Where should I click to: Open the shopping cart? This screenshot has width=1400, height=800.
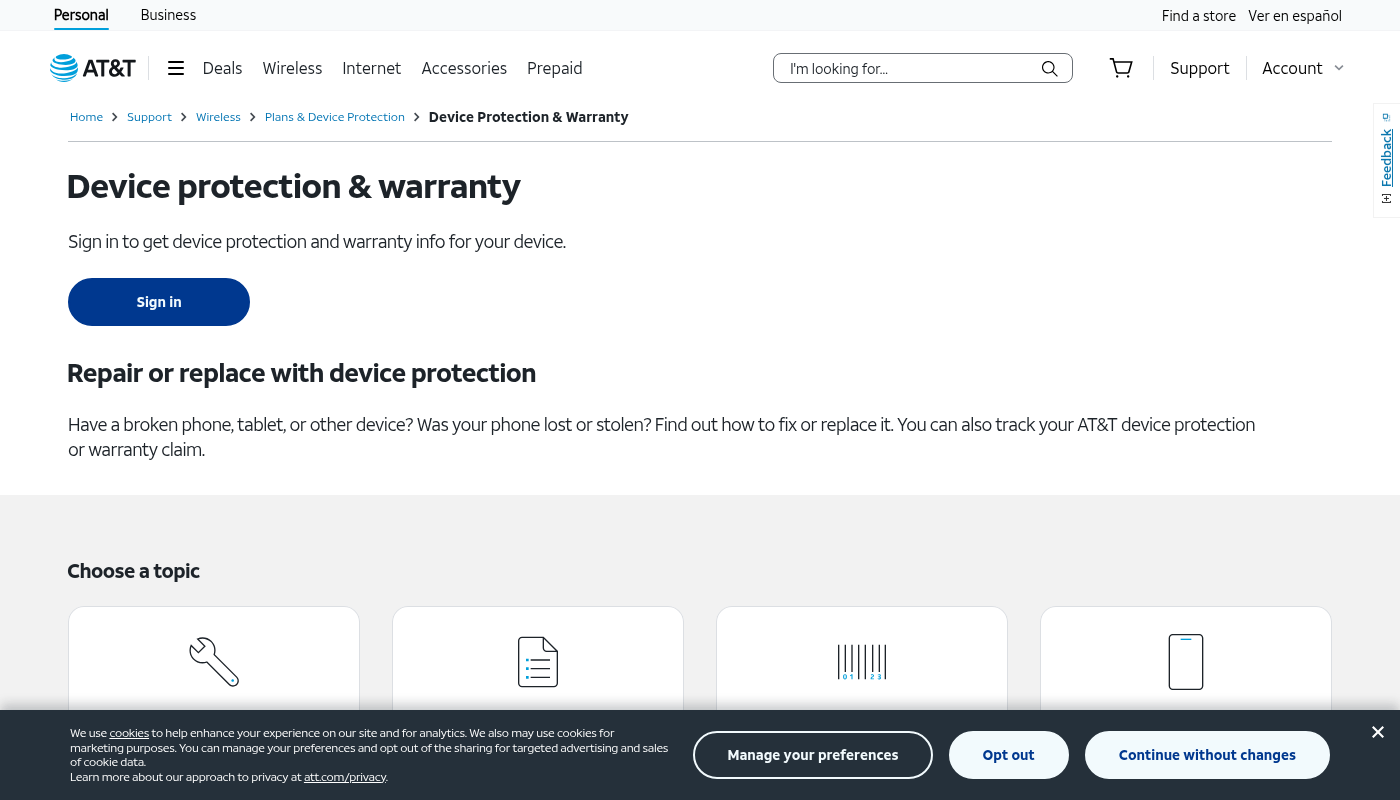point(1121,68)
